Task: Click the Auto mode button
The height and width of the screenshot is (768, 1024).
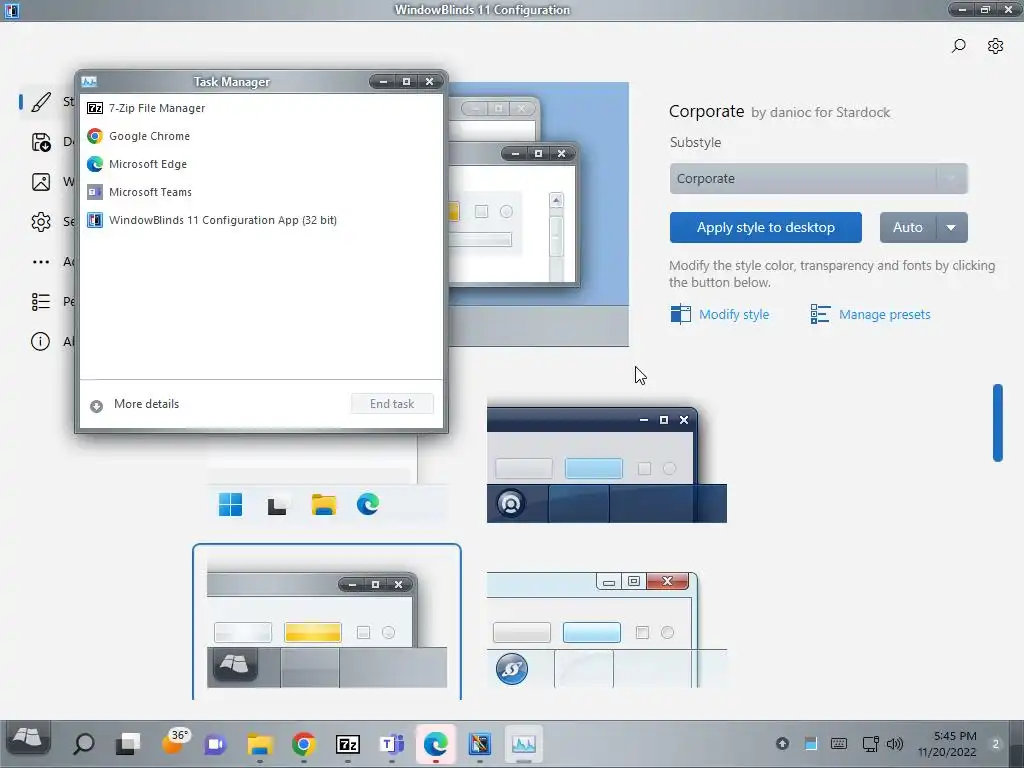Action: click(908, 227)
